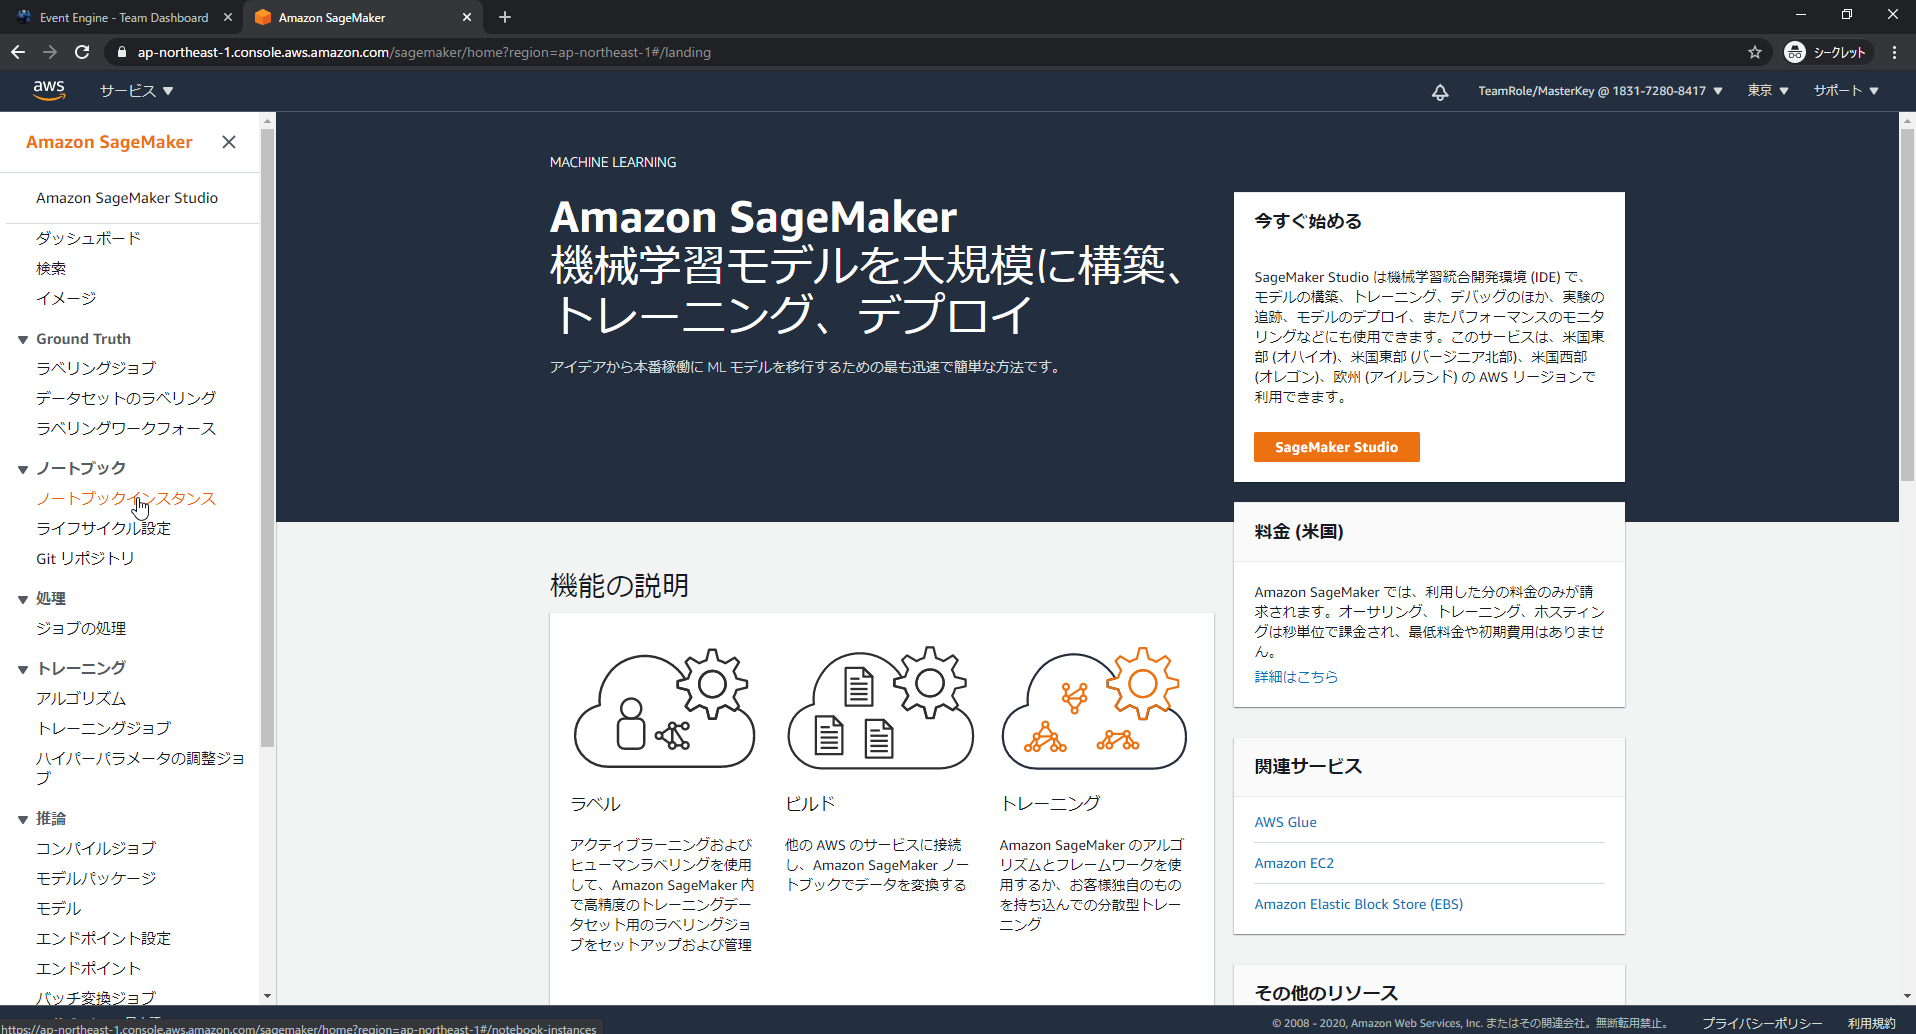Close the Event Engine browser tab

coord(228,17)
